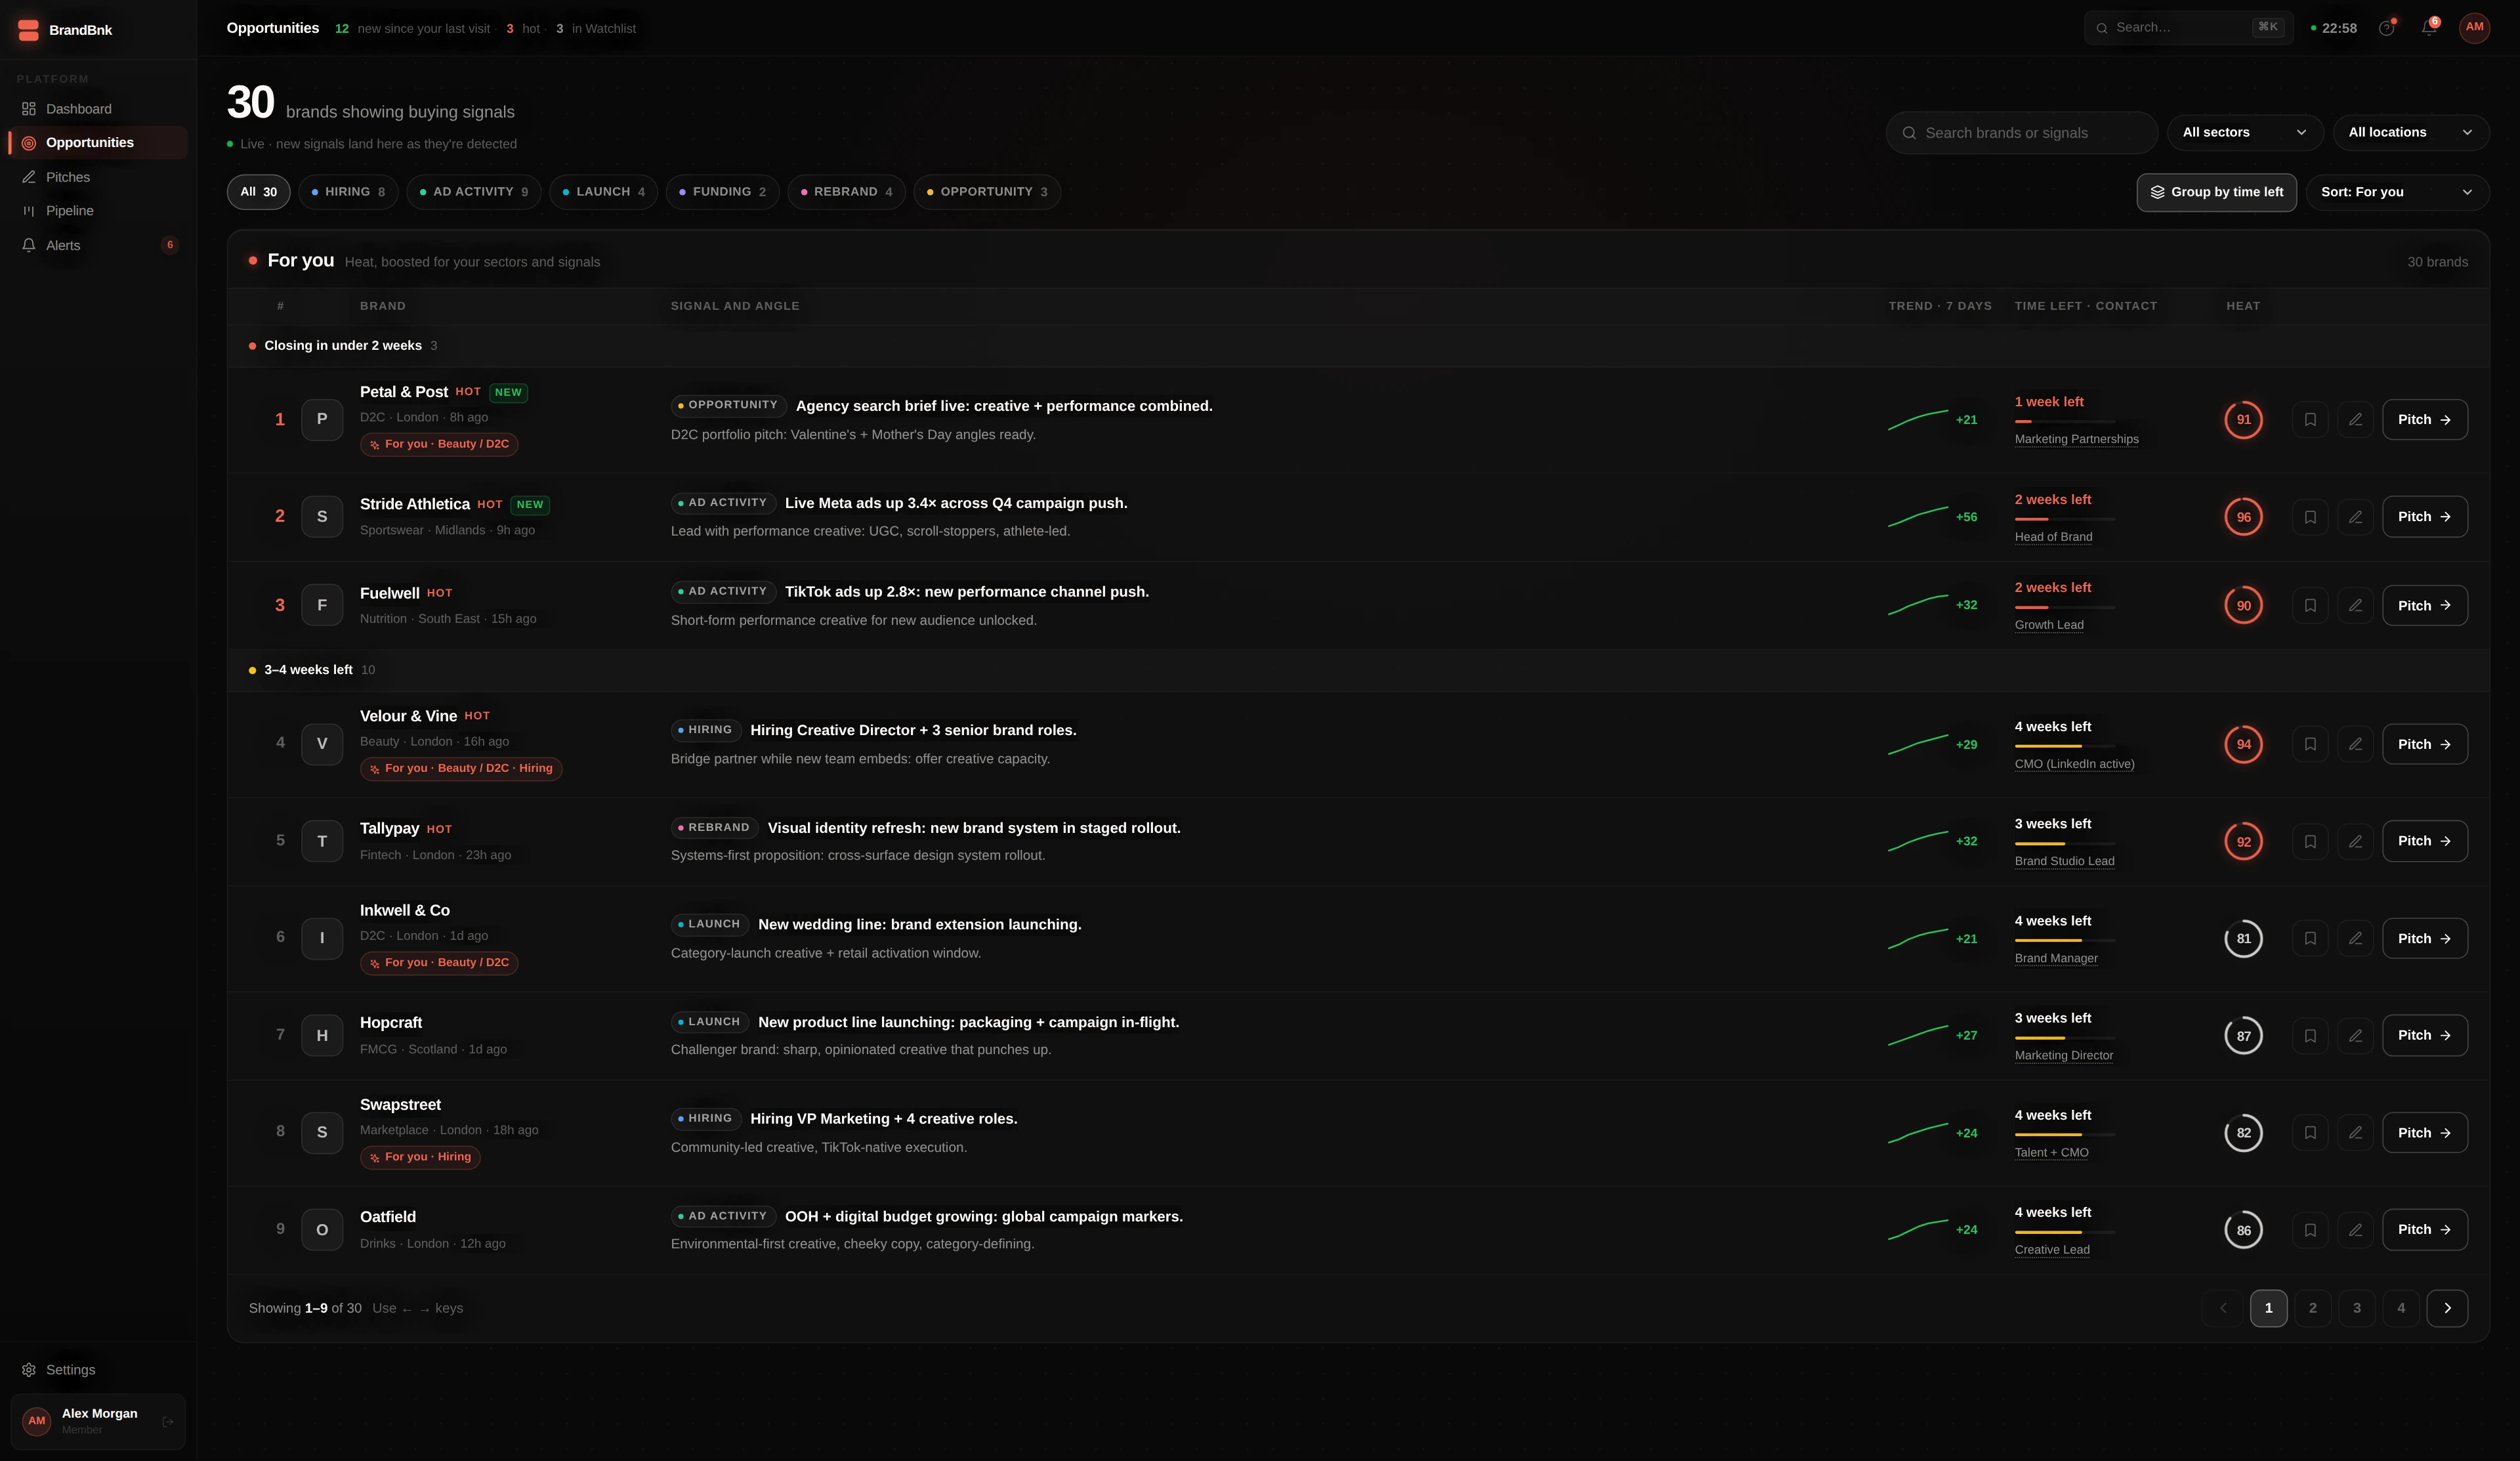This screenshot has height=1461, width=2520.
Task: Open Marketing Partnerships contact link
Action: [x=2076, y=440]
